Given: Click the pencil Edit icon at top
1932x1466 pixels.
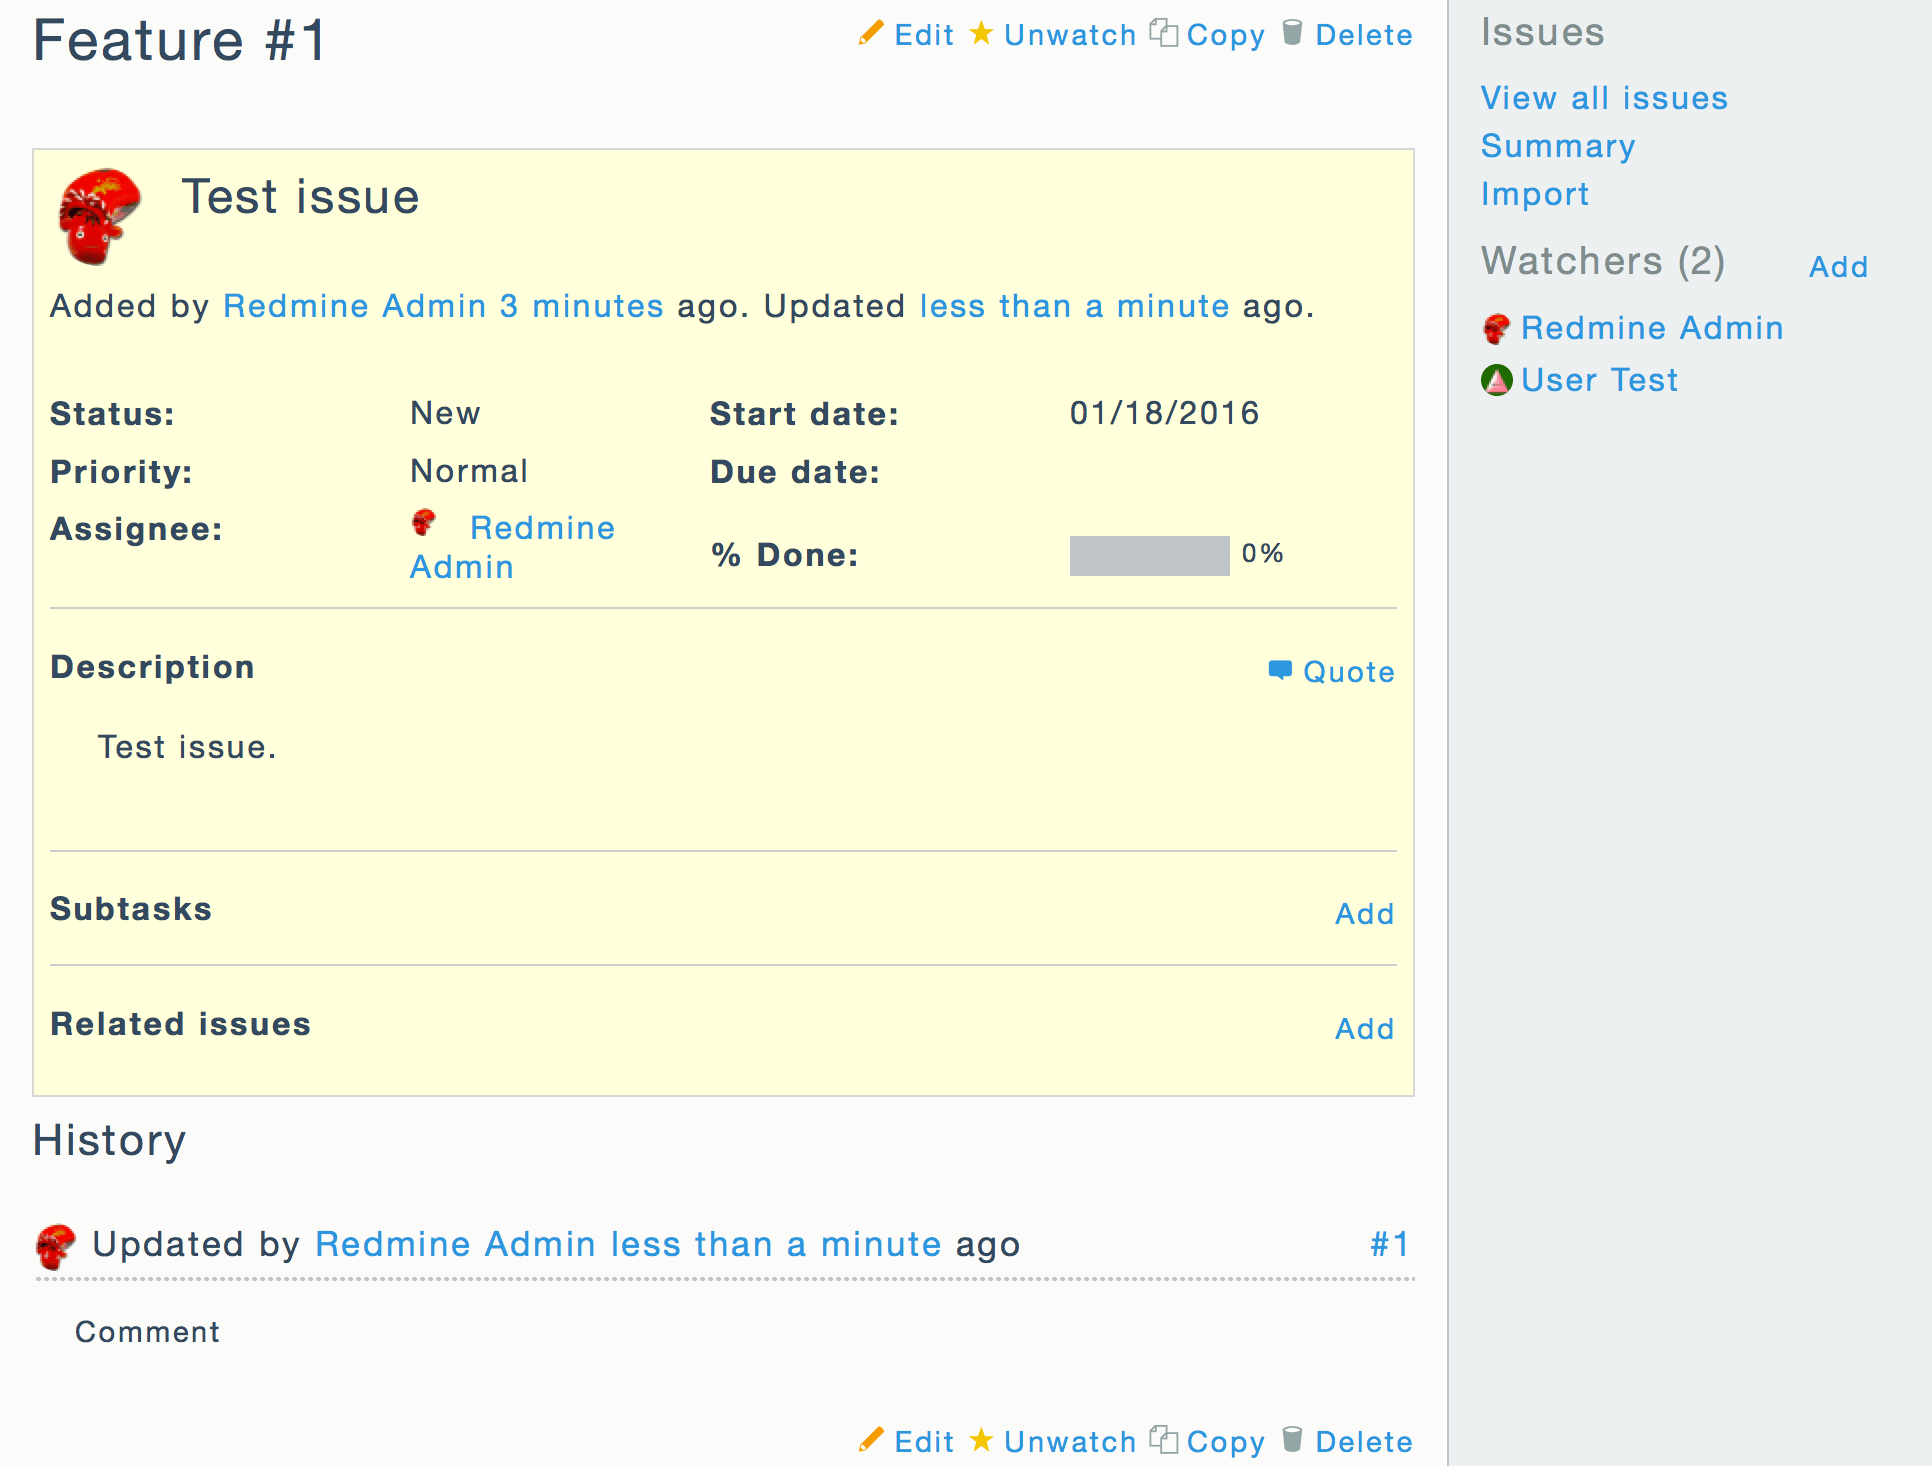Looking at the screenshot, I should [x=871, y=34].
